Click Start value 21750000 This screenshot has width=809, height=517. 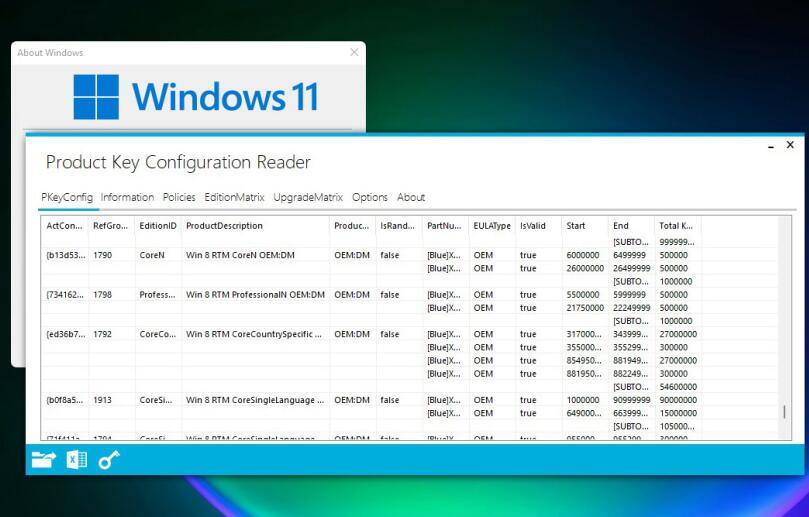click(585, 308)
